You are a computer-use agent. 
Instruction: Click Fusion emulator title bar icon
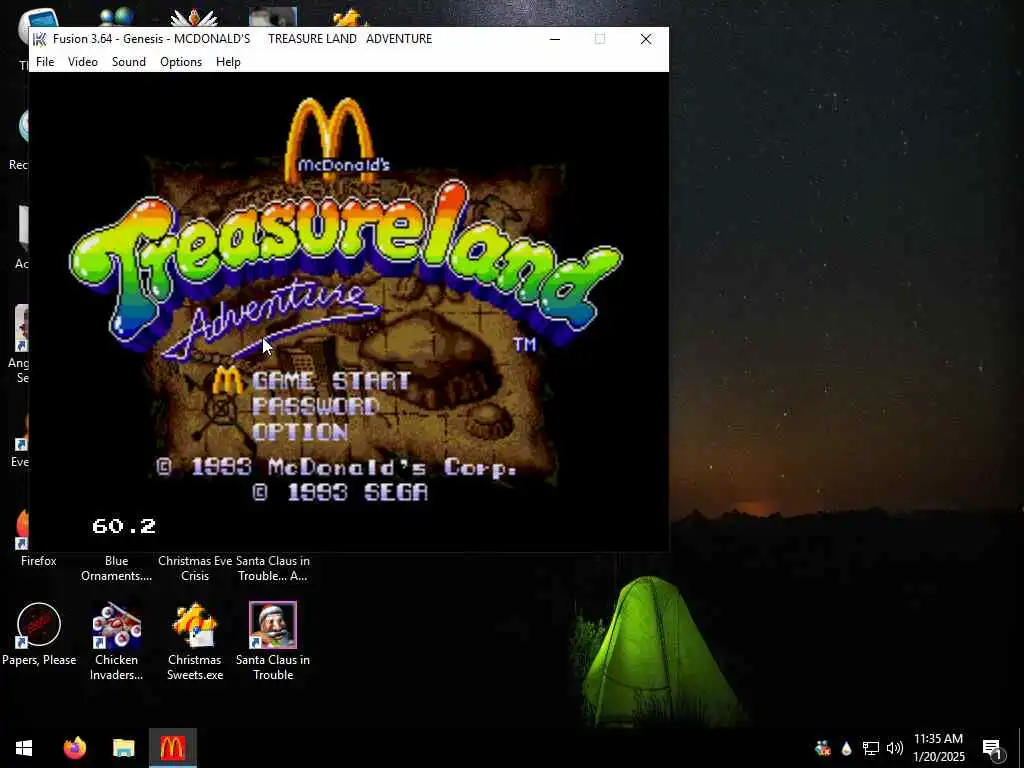40,39
